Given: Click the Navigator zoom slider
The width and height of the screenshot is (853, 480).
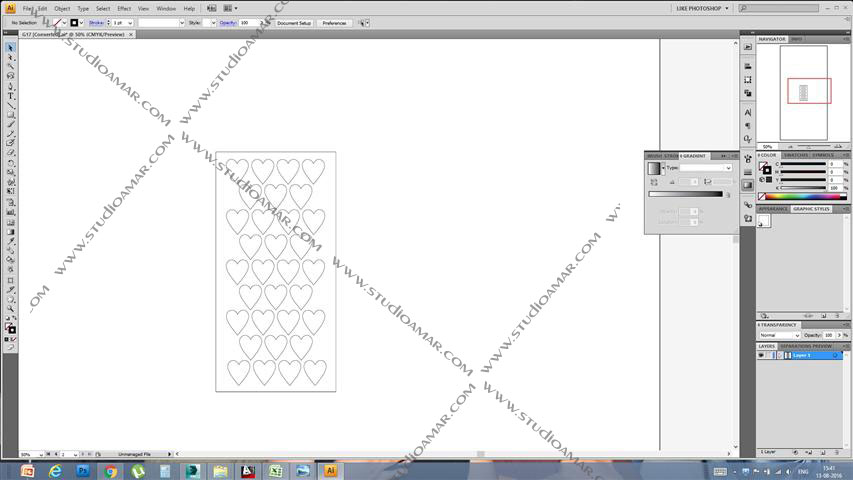Looking at the screenshot, I should pos(809,146).
